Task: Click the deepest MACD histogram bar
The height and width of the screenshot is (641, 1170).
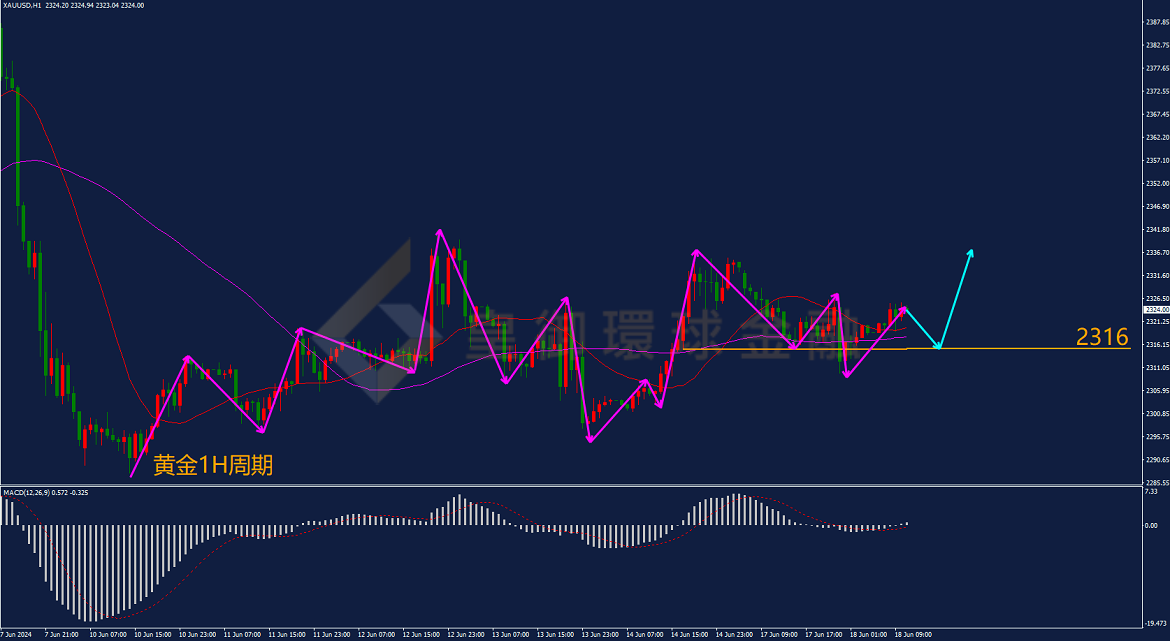Action: click(91, 573)
